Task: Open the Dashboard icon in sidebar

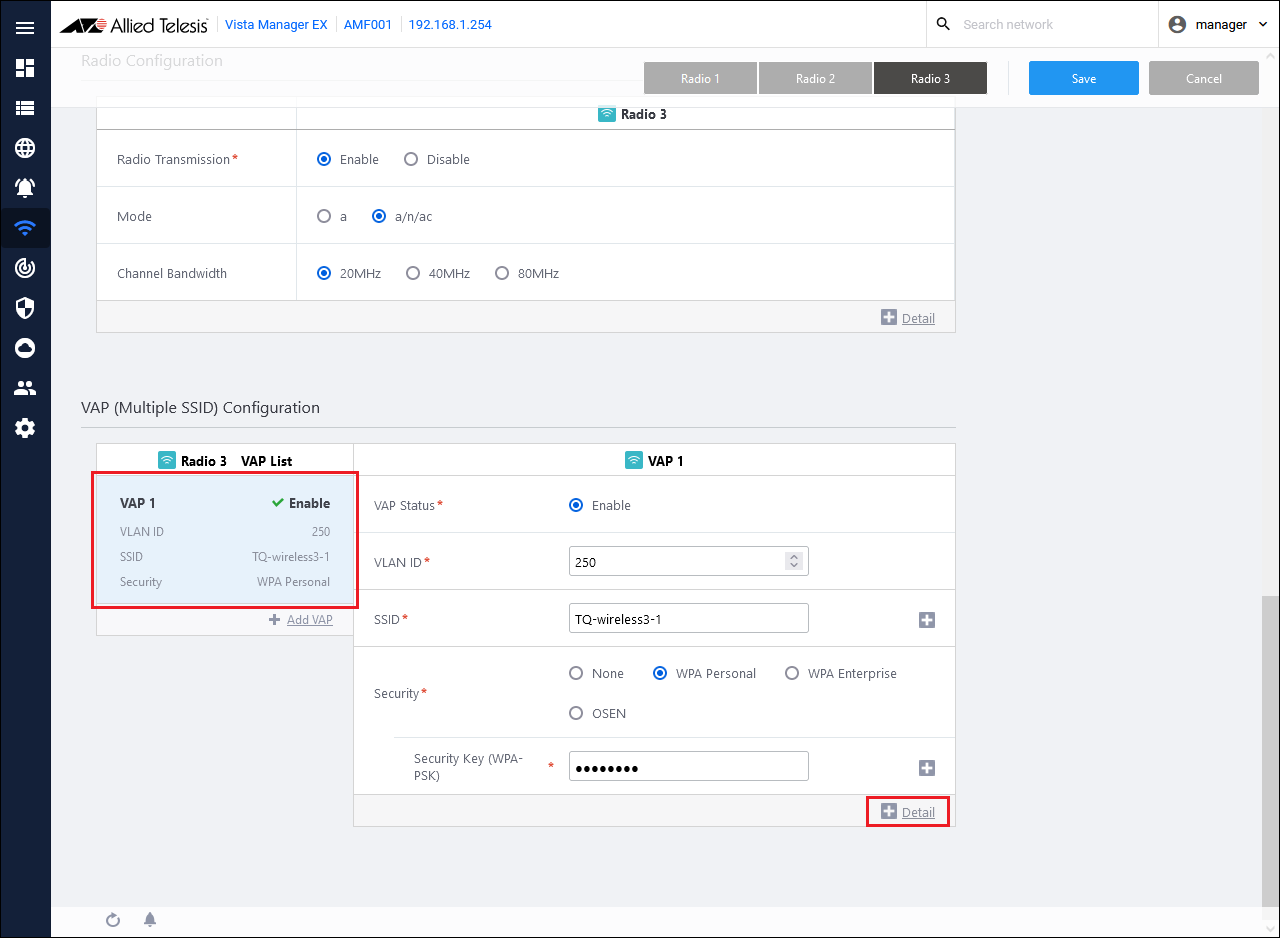Action: coord(25,68)
